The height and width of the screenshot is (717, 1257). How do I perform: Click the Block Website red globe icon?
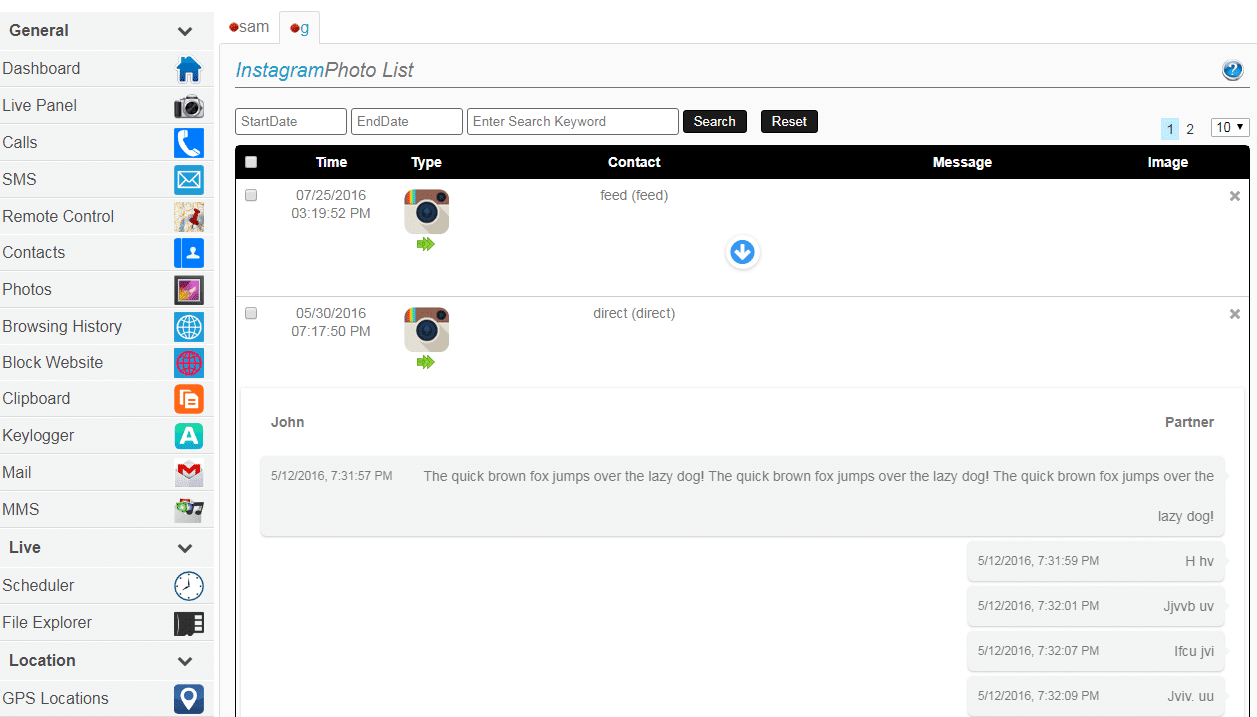click(188, 362)
